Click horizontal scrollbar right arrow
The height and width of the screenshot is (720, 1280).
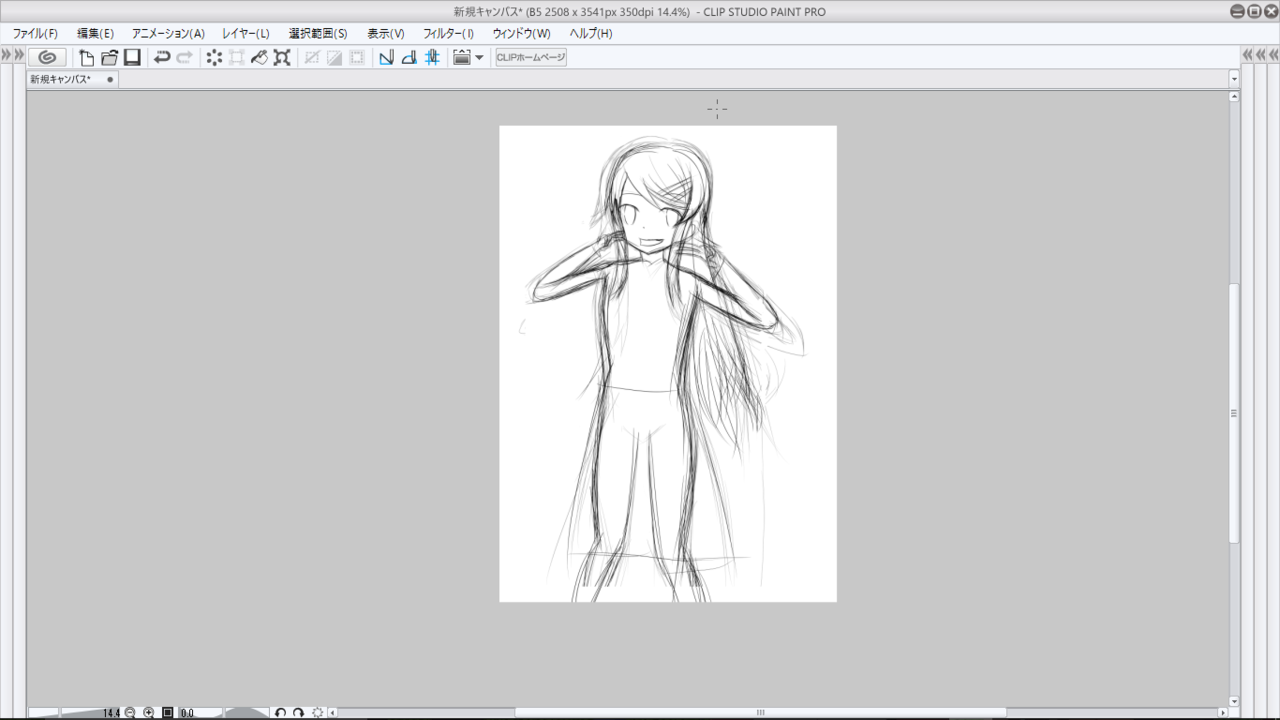tap(1222, 712)
